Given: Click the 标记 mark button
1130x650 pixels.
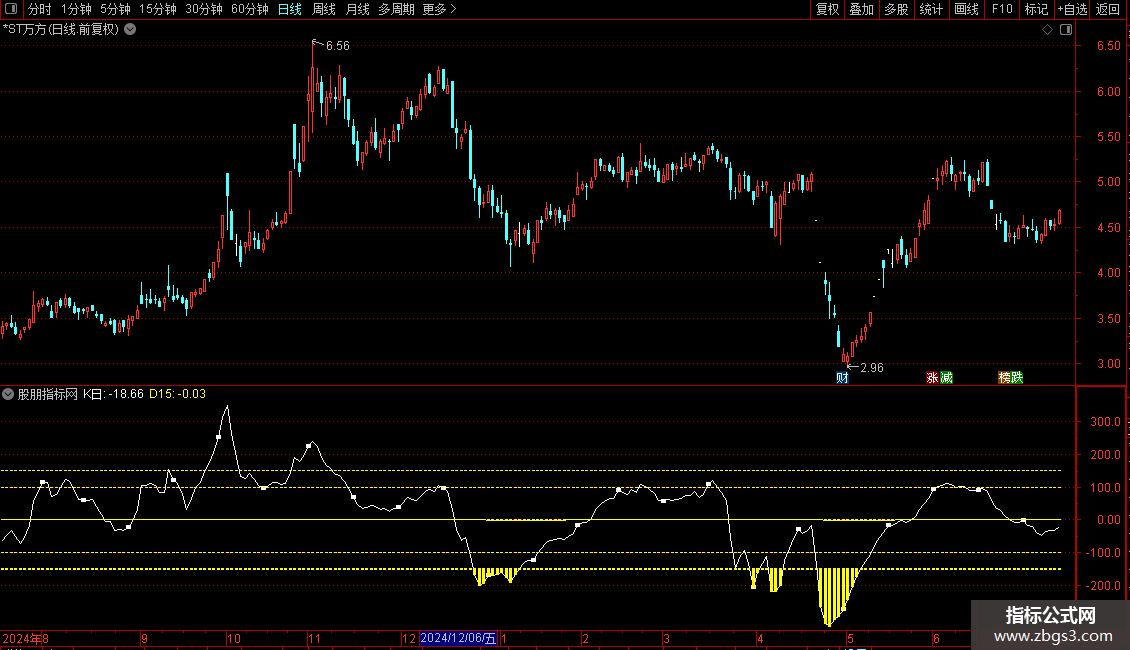Looking at the screenshot, I should 1036,9.
